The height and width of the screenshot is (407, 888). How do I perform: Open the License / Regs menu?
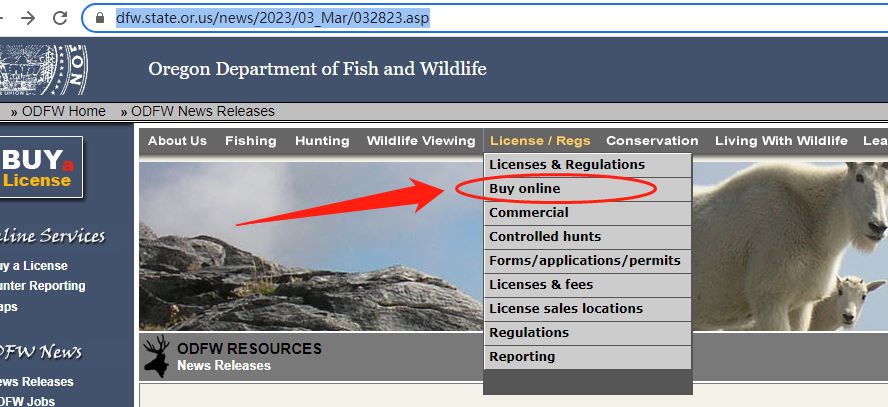540,141
